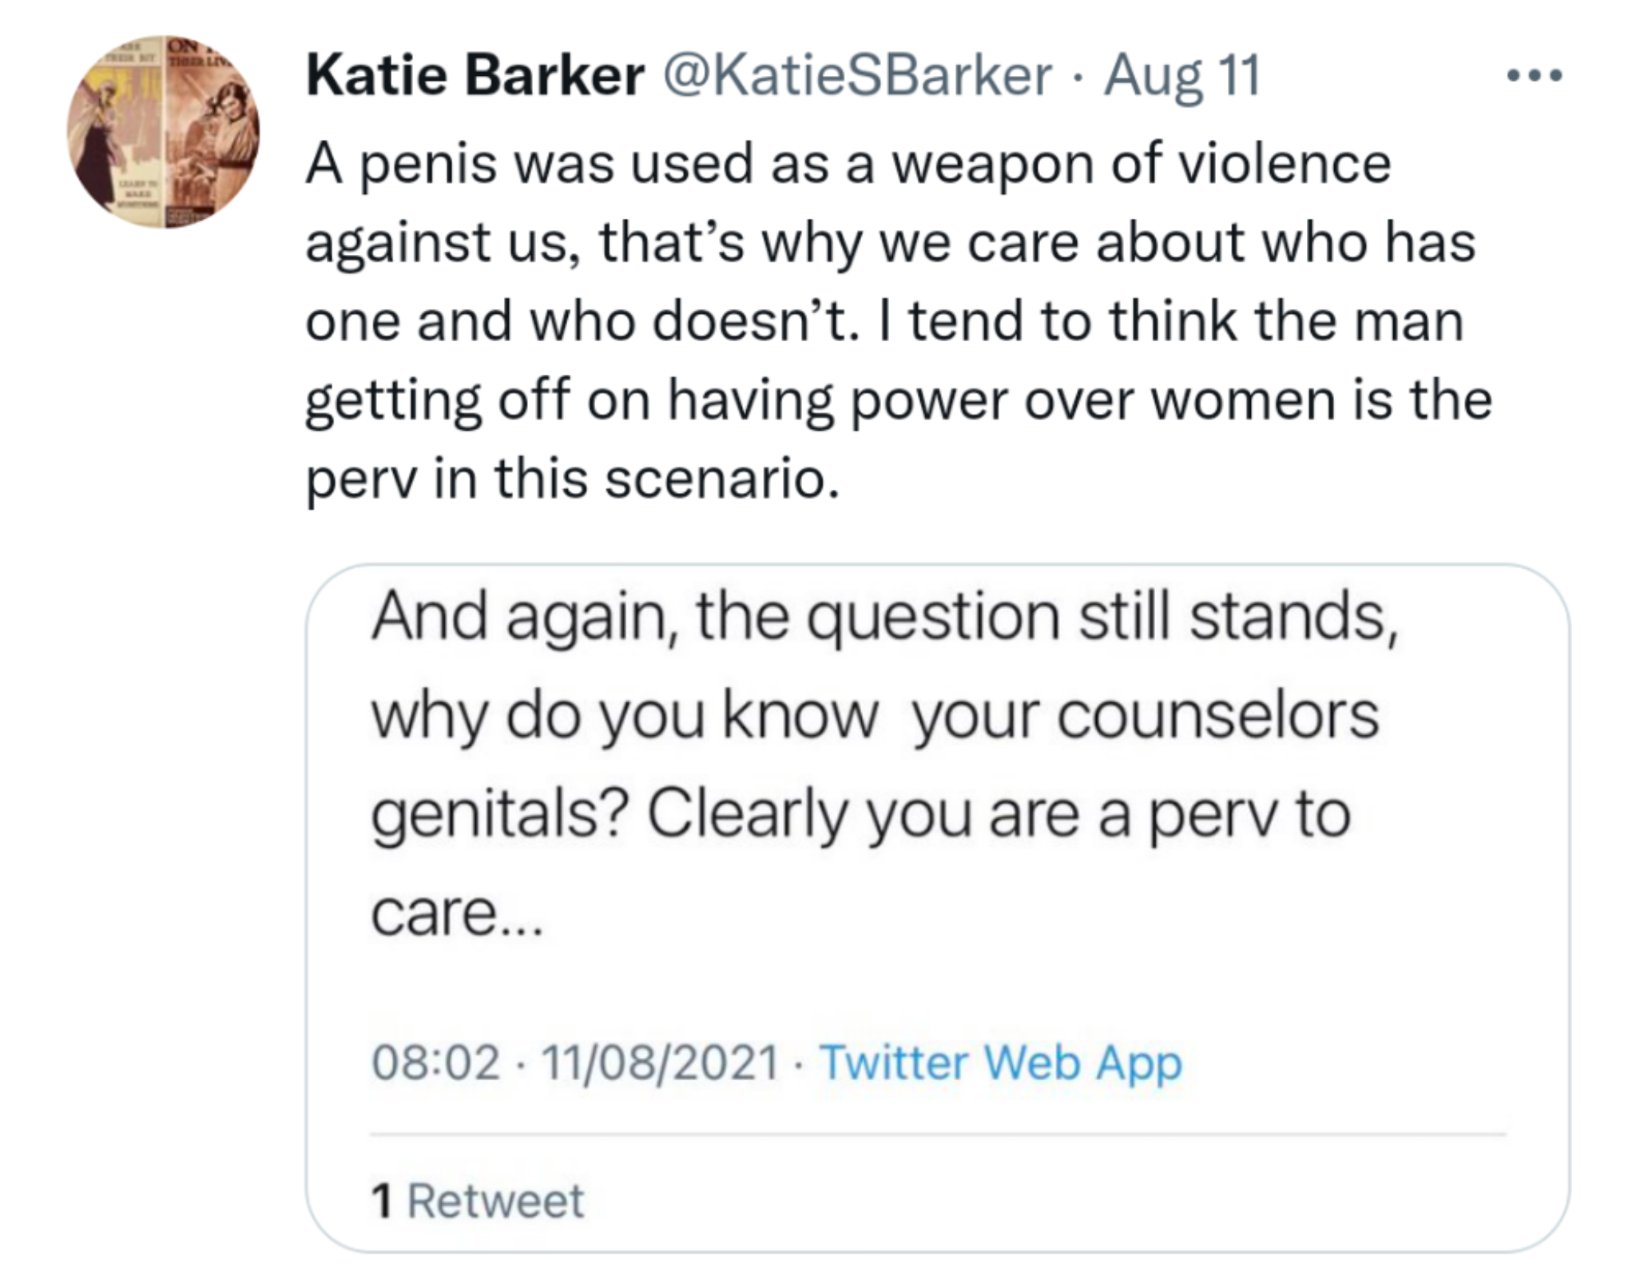1636x1268 pixels.
Task: Click the bold '1' retweet number
Action: click(381, 1200)
